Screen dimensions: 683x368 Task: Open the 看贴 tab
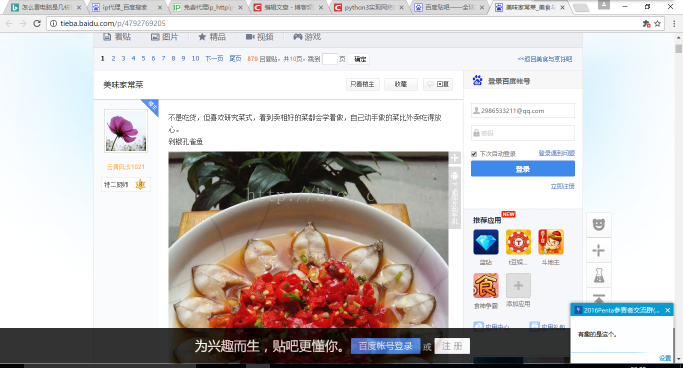click(117, 37)
